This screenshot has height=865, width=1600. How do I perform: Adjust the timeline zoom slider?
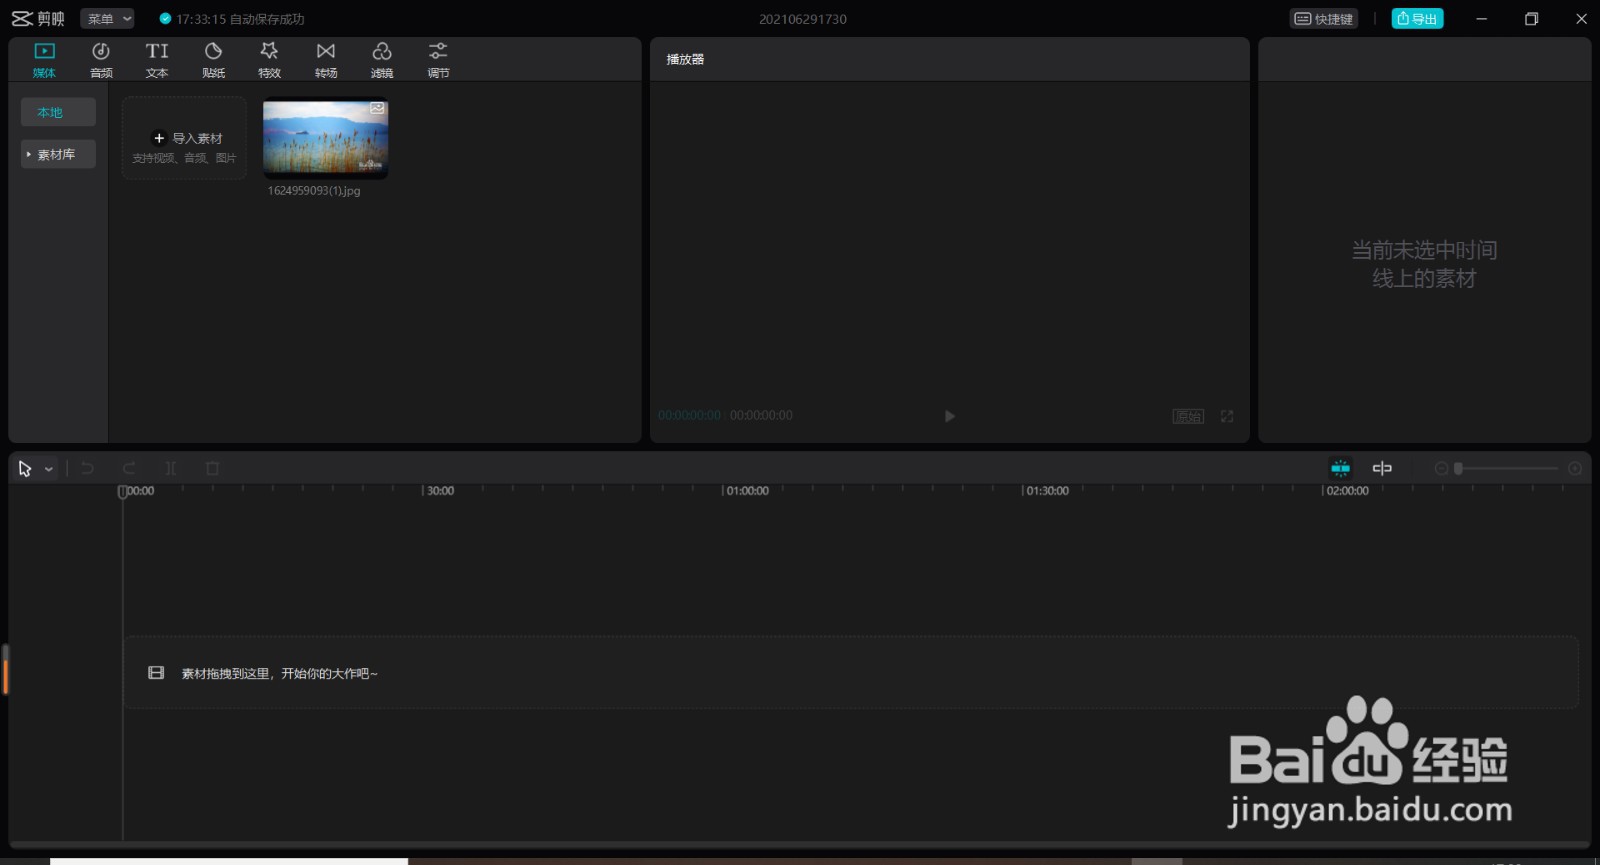tap(1507, 468)
